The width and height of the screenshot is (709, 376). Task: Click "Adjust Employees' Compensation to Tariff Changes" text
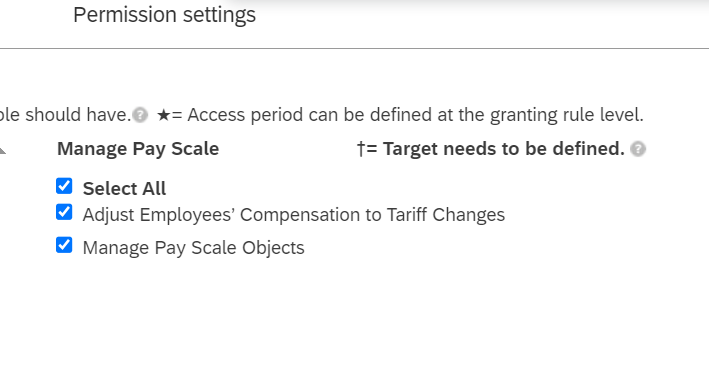coord(294,215)
